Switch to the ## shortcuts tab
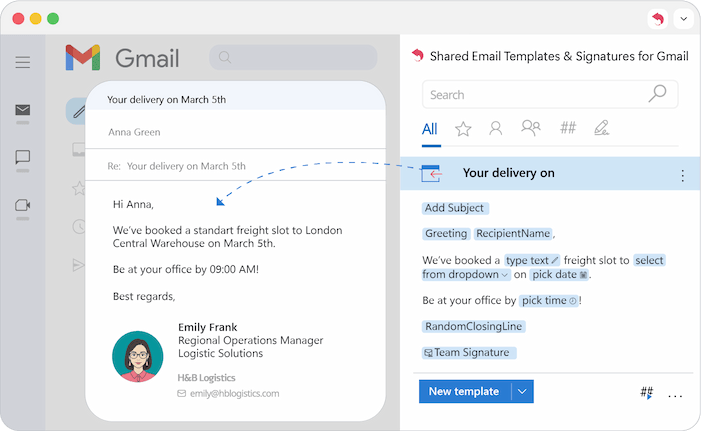Viewport: 701px width, 431px height. coord(568,128)
